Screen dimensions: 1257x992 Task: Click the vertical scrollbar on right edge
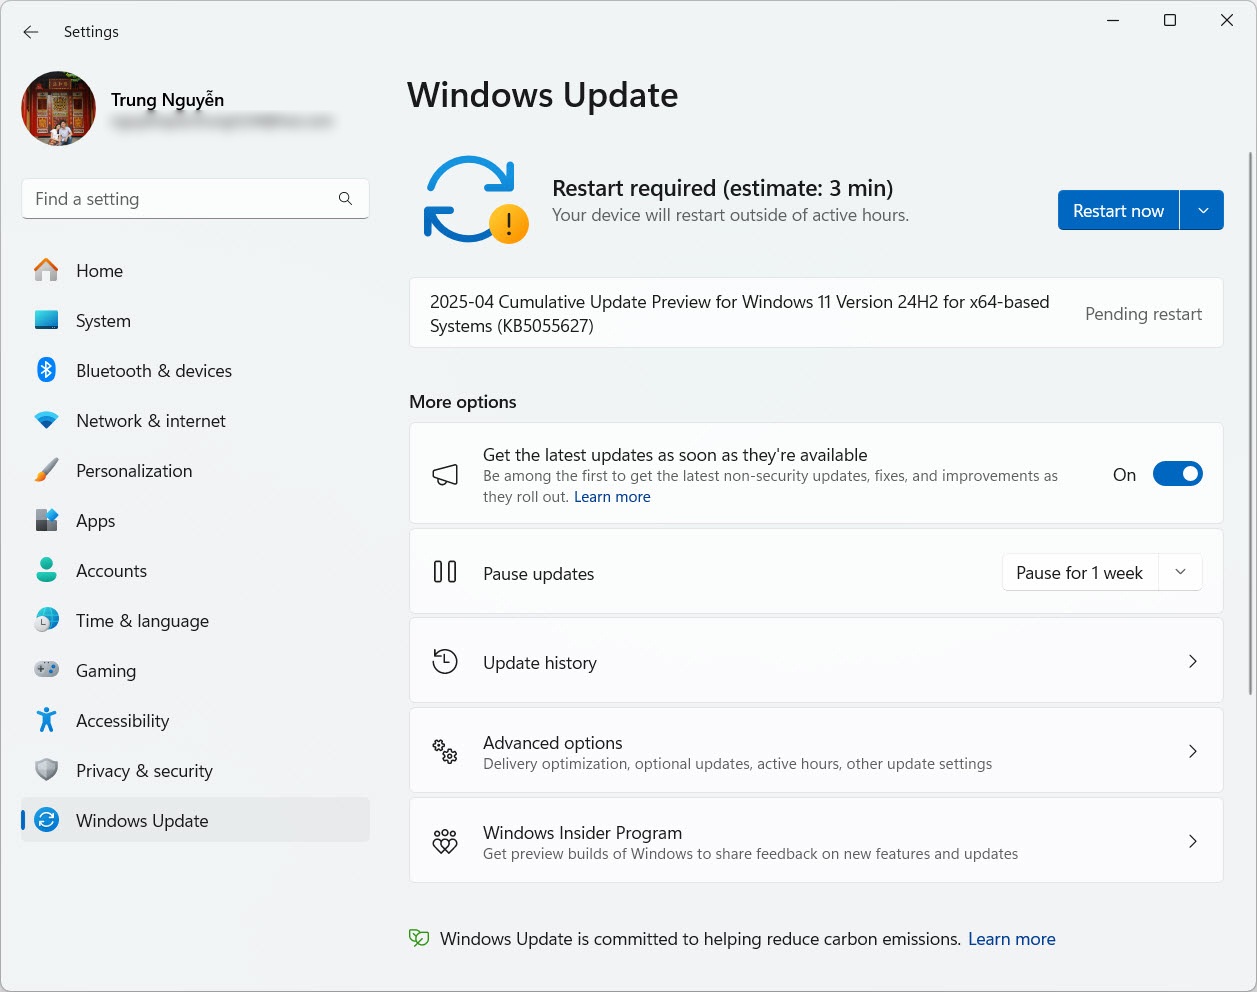(1250, 423)
